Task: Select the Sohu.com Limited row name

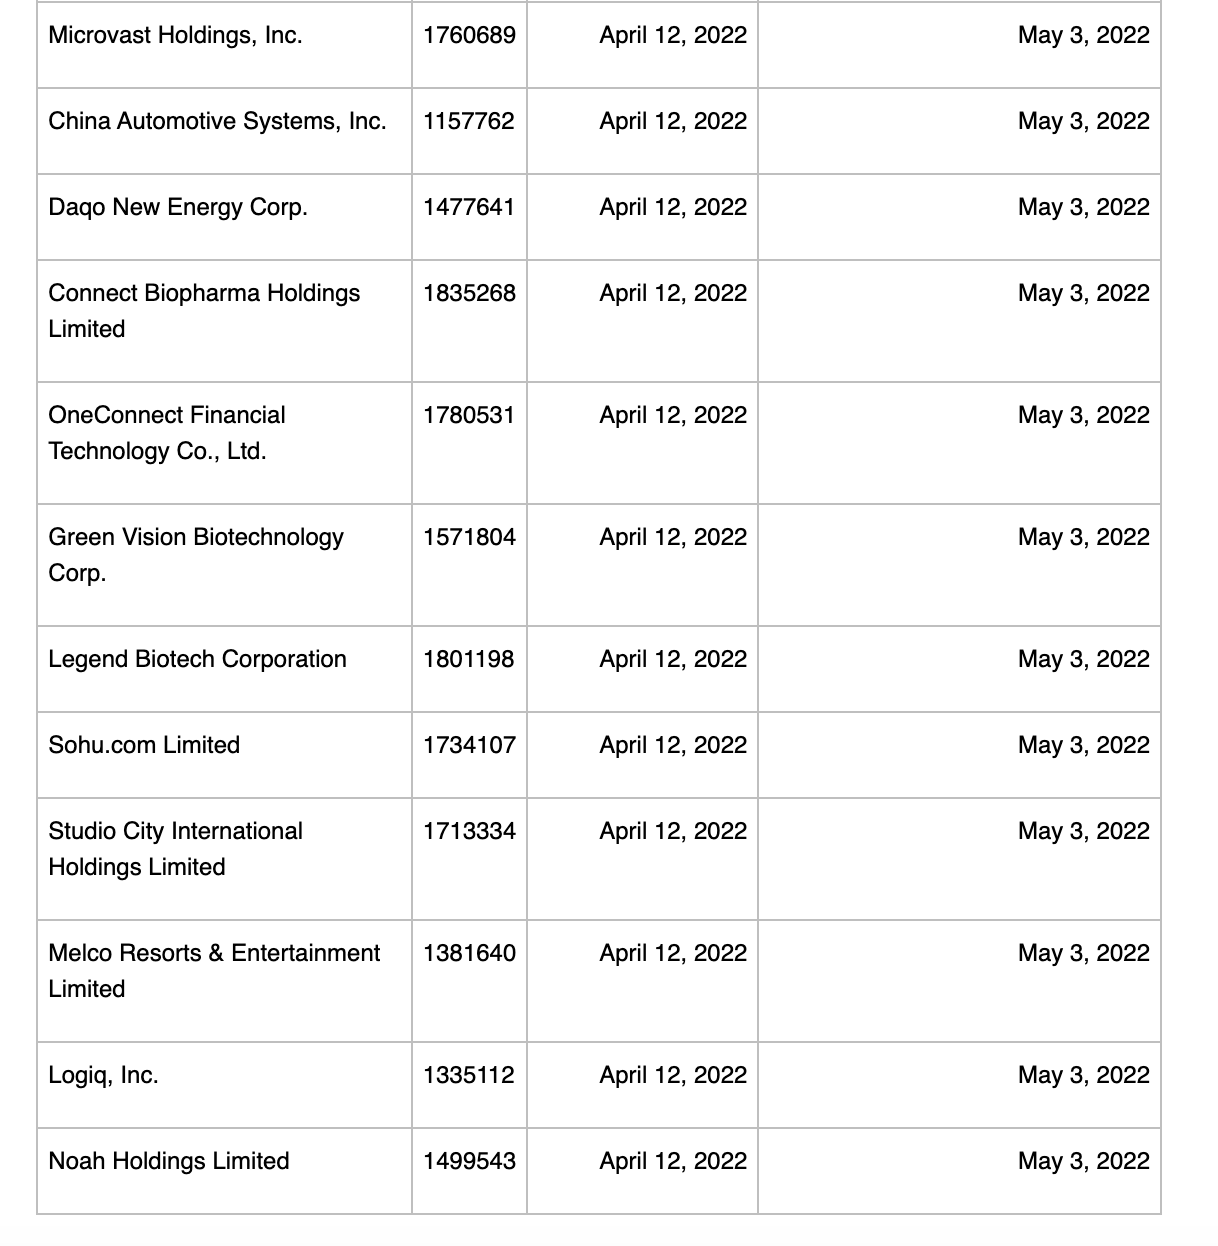Action: (144, 746)
